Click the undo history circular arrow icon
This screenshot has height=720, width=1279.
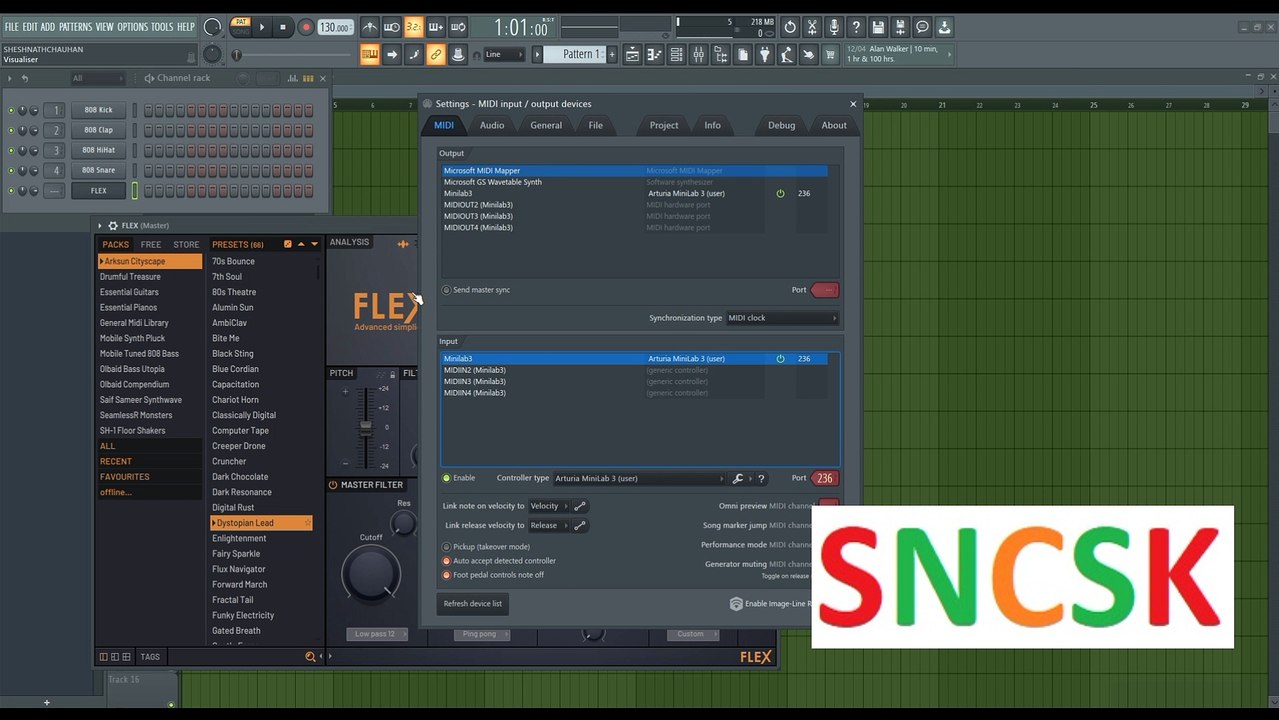pyautogui.click(x=790, y=28)
